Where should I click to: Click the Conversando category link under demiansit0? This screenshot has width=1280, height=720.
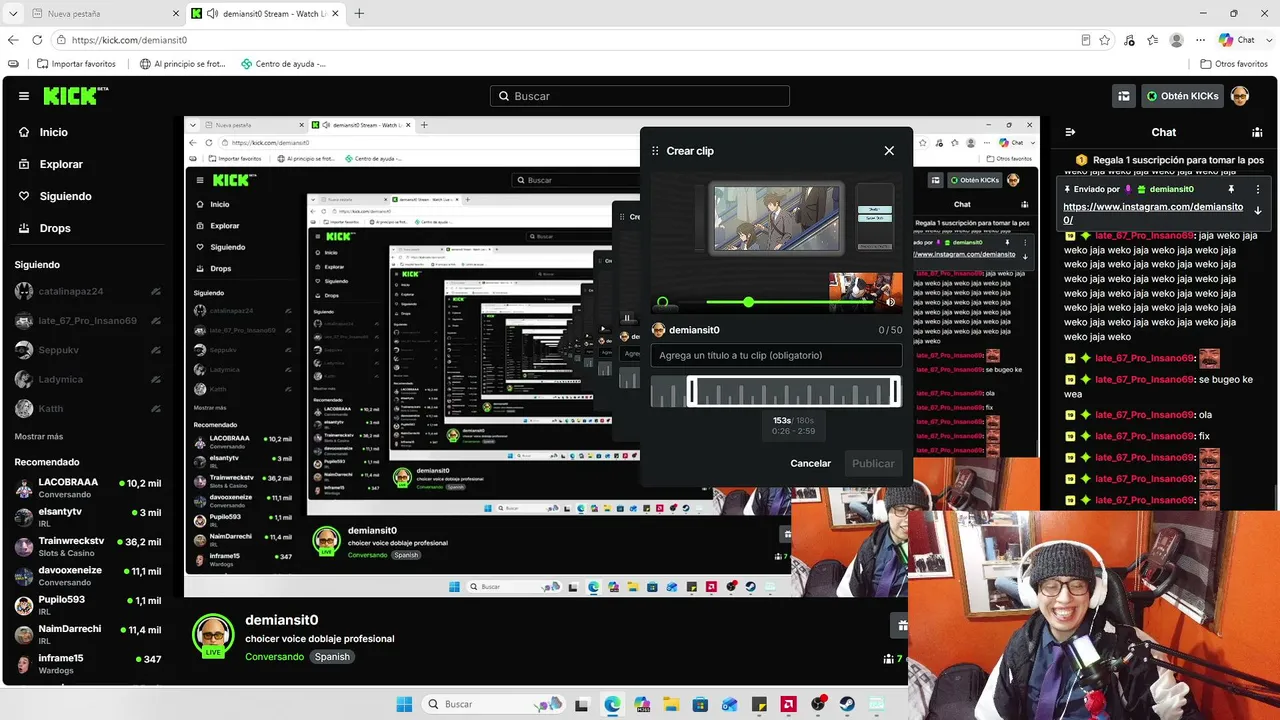[x=275, y=657]
